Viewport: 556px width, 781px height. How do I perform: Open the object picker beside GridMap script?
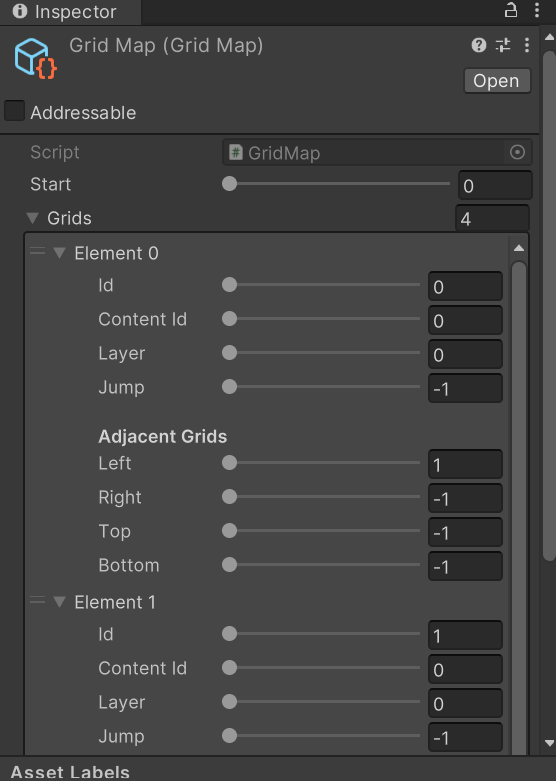point(517,152)
